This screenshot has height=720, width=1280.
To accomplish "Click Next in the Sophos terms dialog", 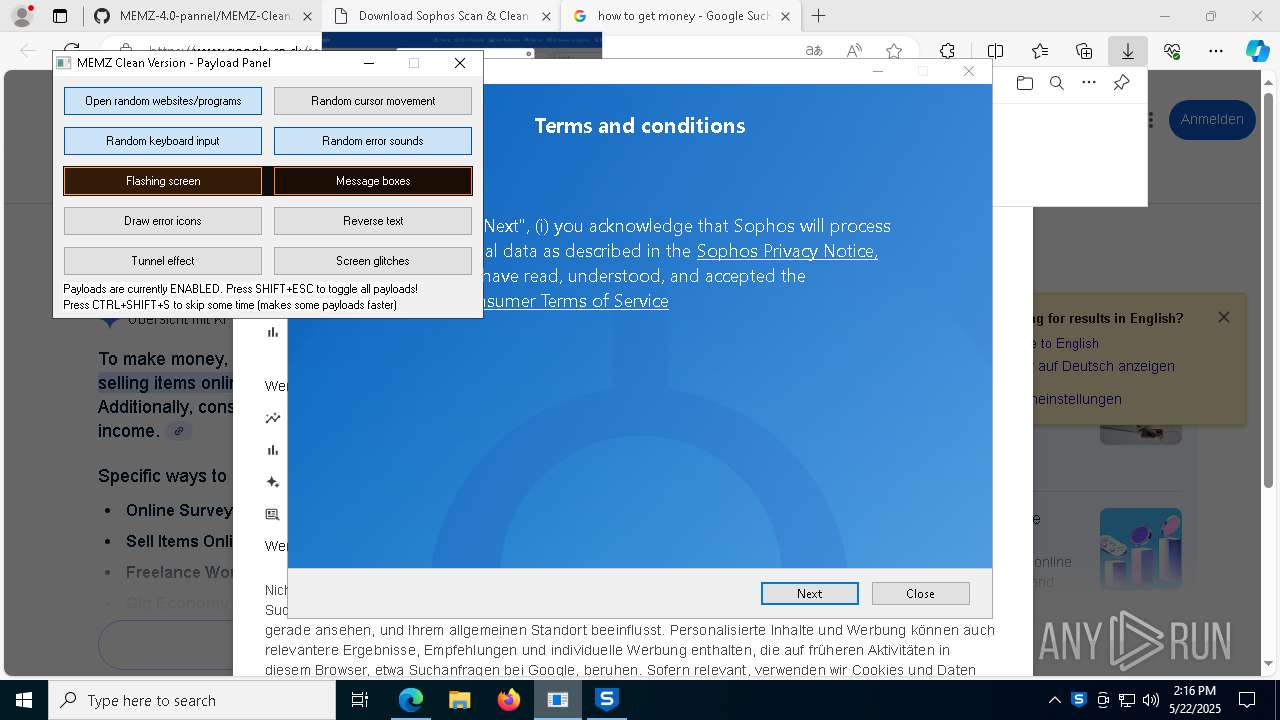I will pyautogui.click(x=810, y=593).
